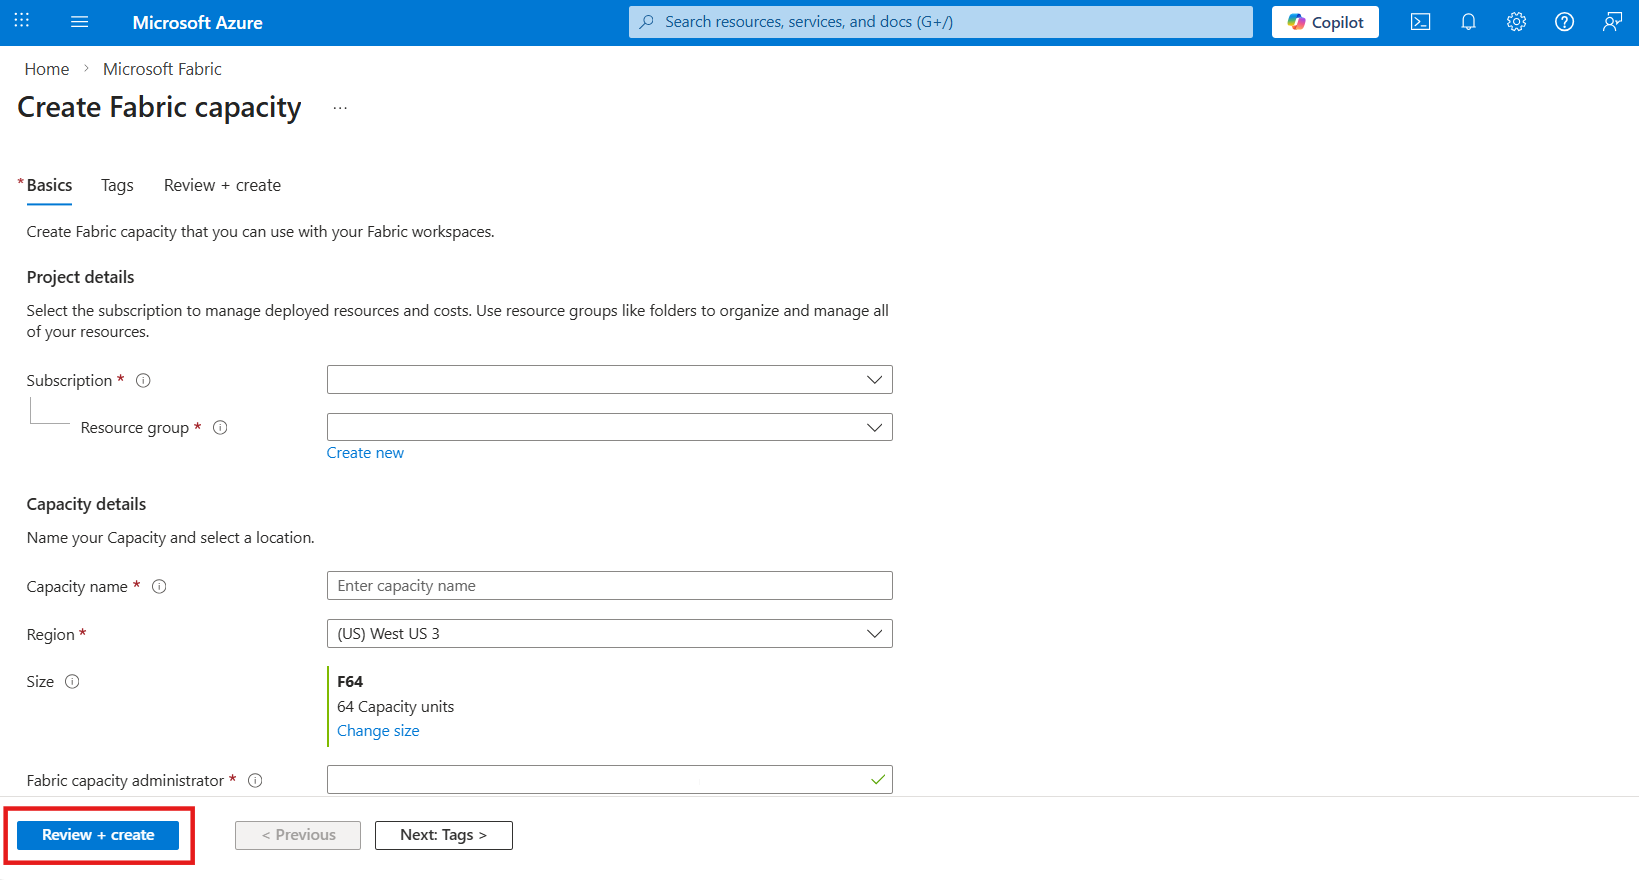Open portal settings gear
This screenshot has width=1639, height=880.
click(1516, 22)
